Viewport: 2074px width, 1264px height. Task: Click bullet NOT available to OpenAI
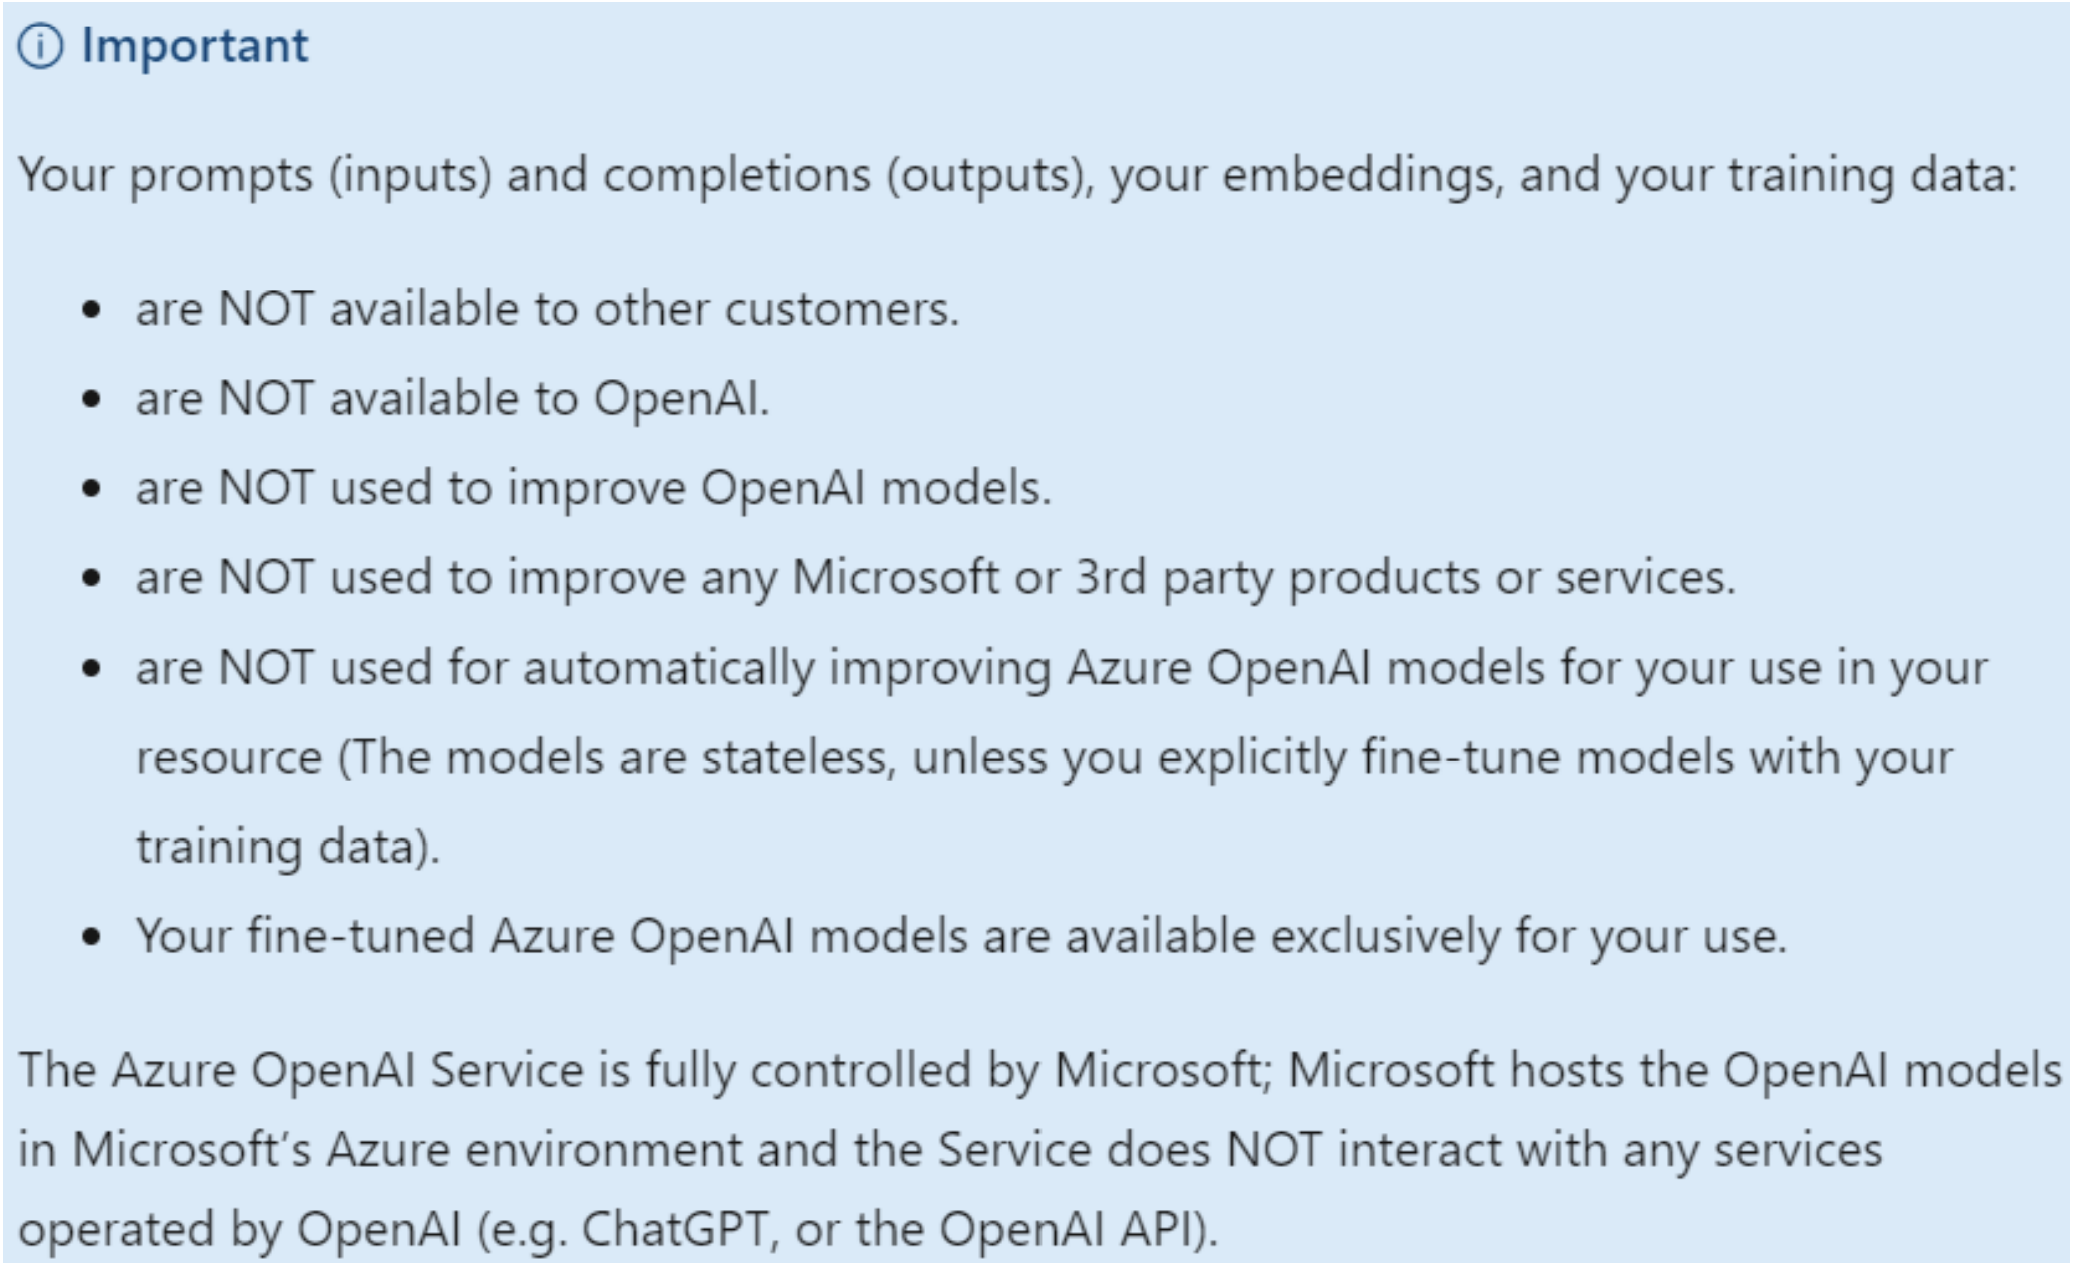(452, 399)
